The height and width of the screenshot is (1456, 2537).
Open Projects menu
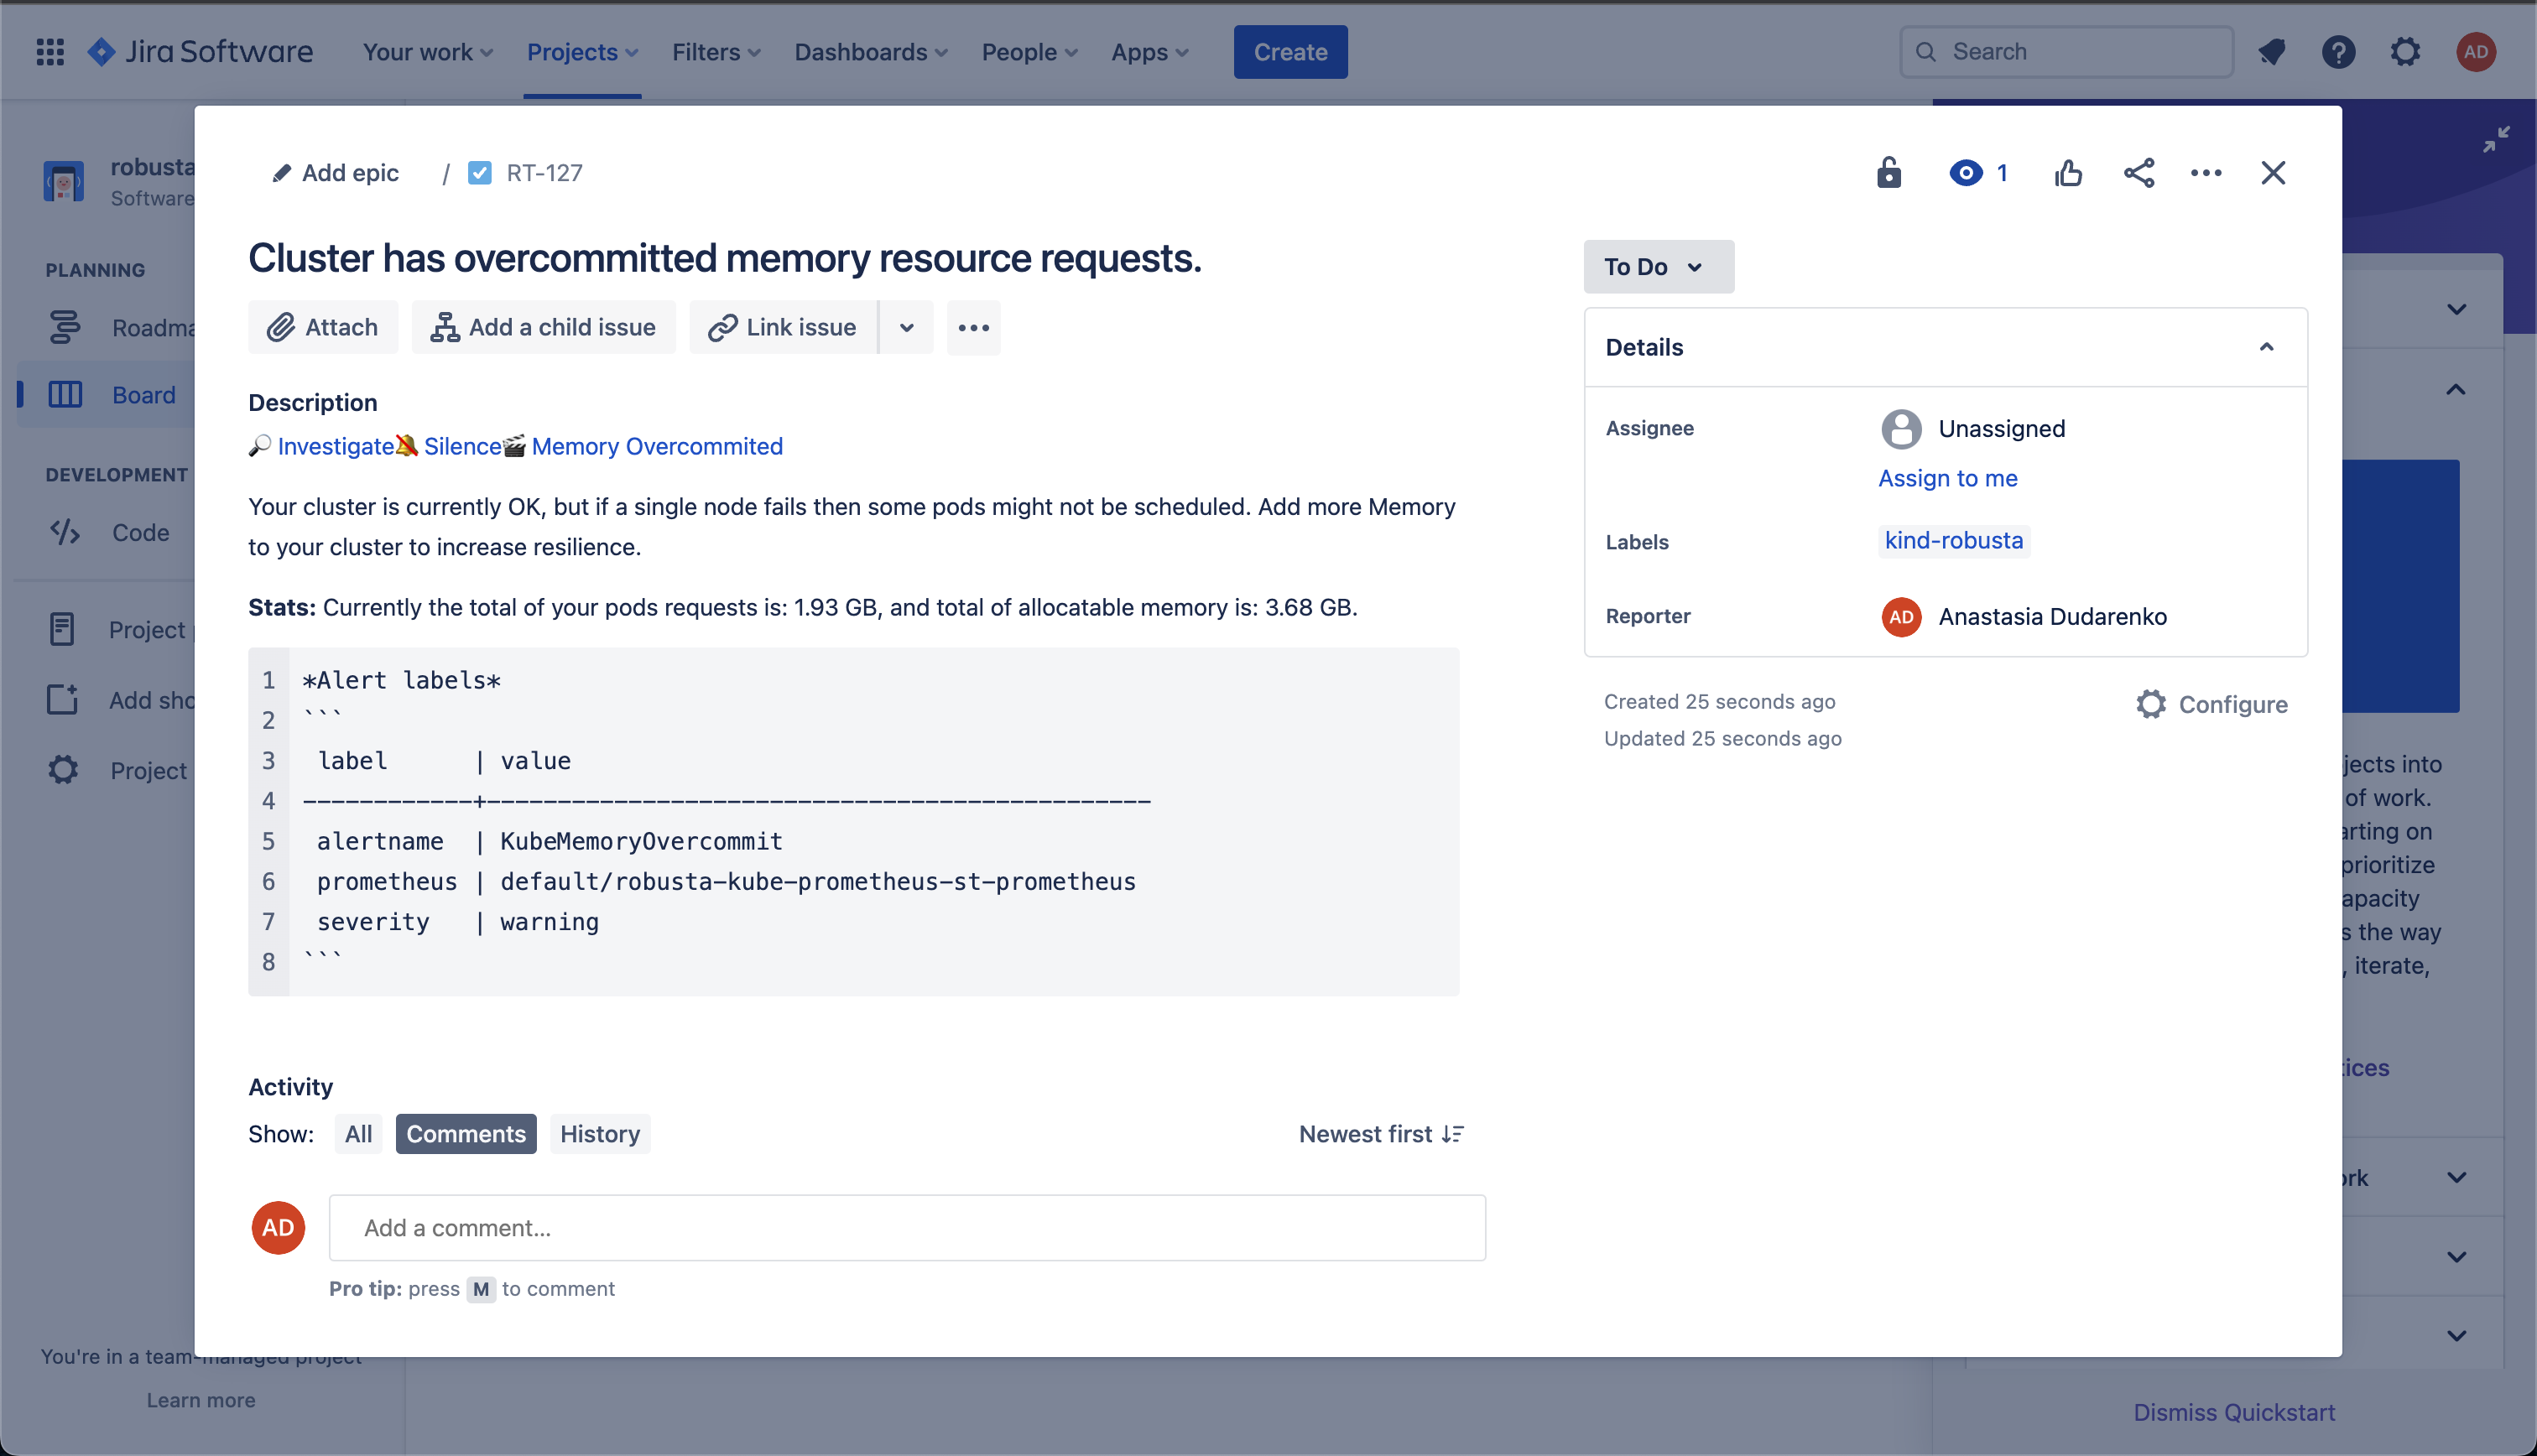(x=582, y=52)
